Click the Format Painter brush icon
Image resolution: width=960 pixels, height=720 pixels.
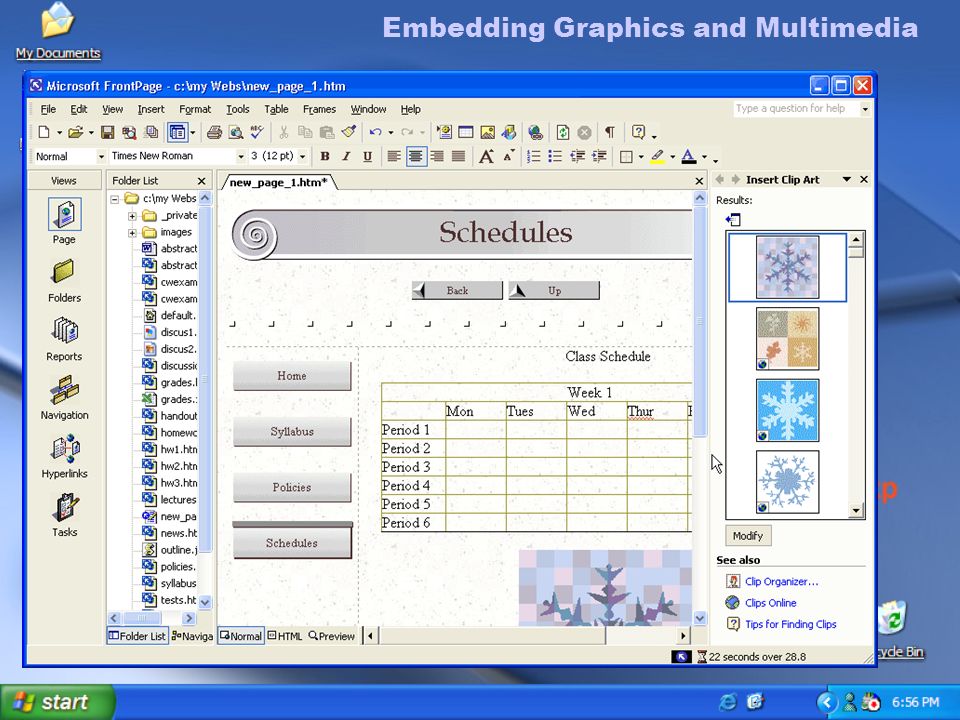point(349,132)
